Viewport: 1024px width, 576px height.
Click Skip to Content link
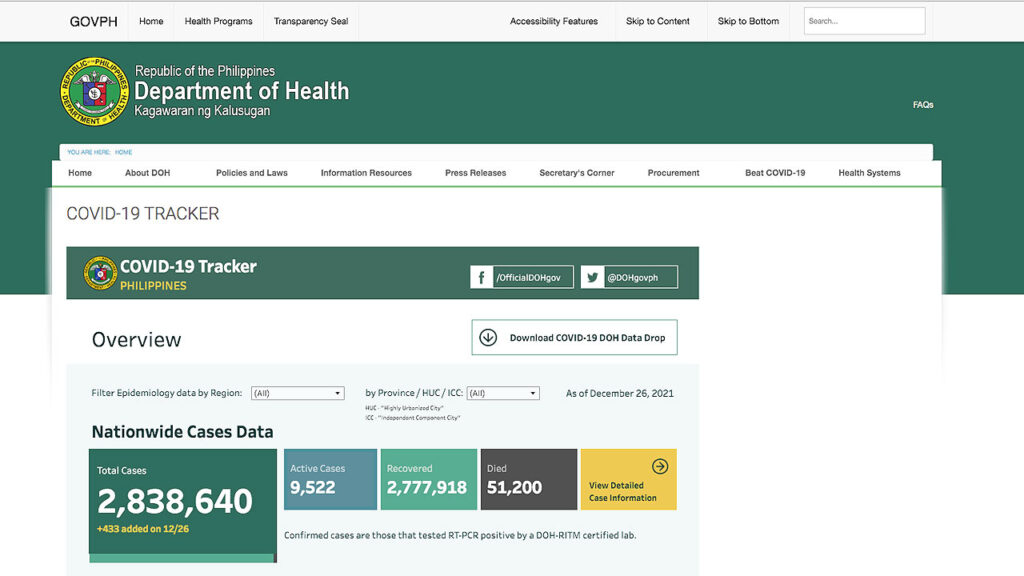click(x=658, y=21)
